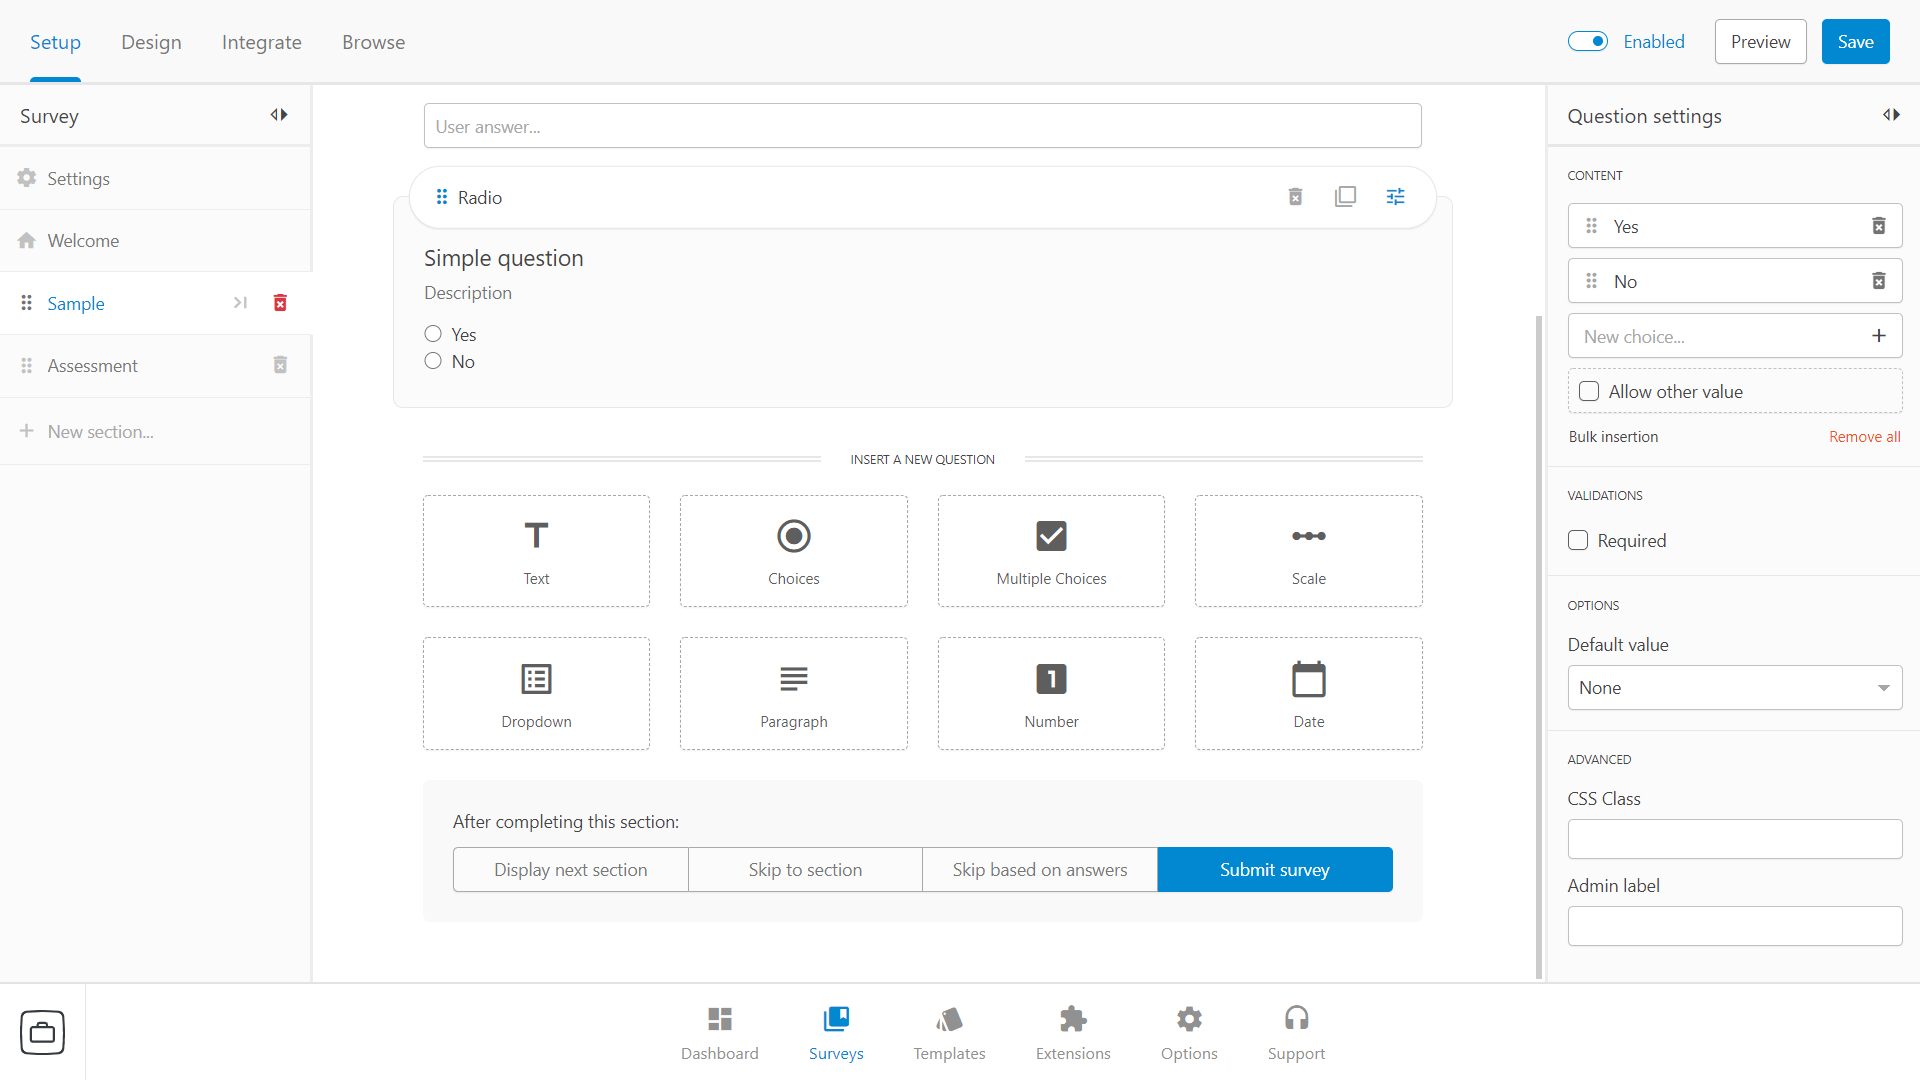
Task: Switch to the Integrate tab
Action: (262, 42)
